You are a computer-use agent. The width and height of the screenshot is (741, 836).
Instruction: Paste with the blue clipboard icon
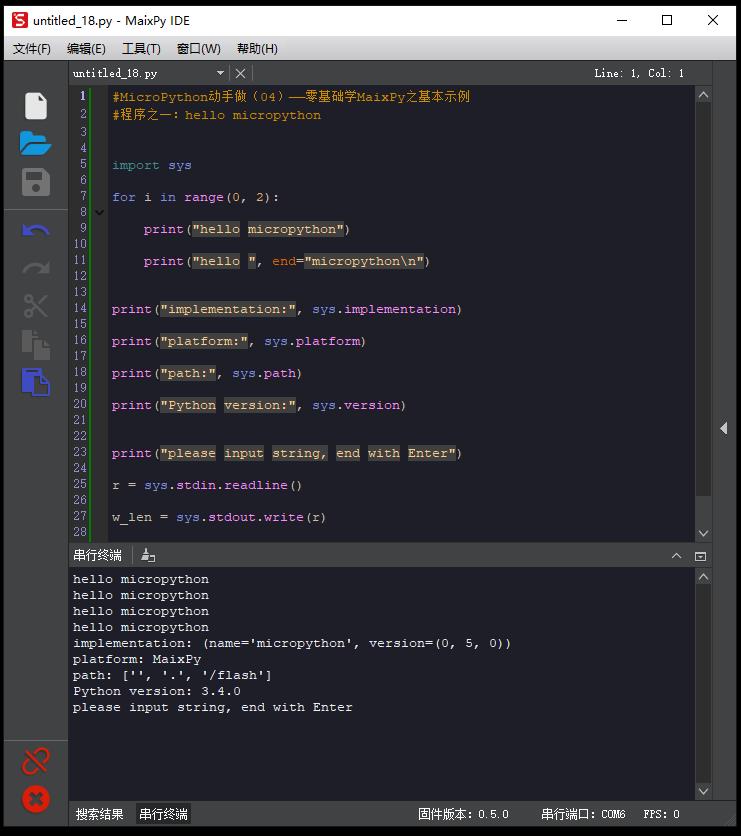[x=36, y=382]
